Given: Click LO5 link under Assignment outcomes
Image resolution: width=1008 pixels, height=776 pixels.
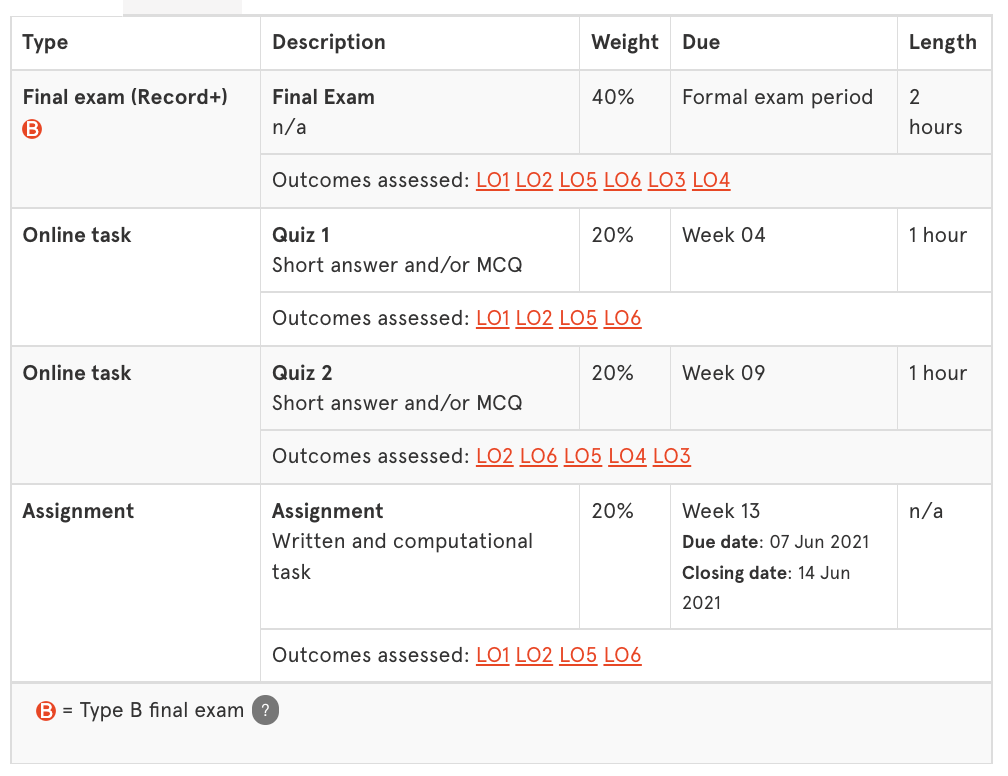Looking at the screenshot, I should (x=578, y=656).
